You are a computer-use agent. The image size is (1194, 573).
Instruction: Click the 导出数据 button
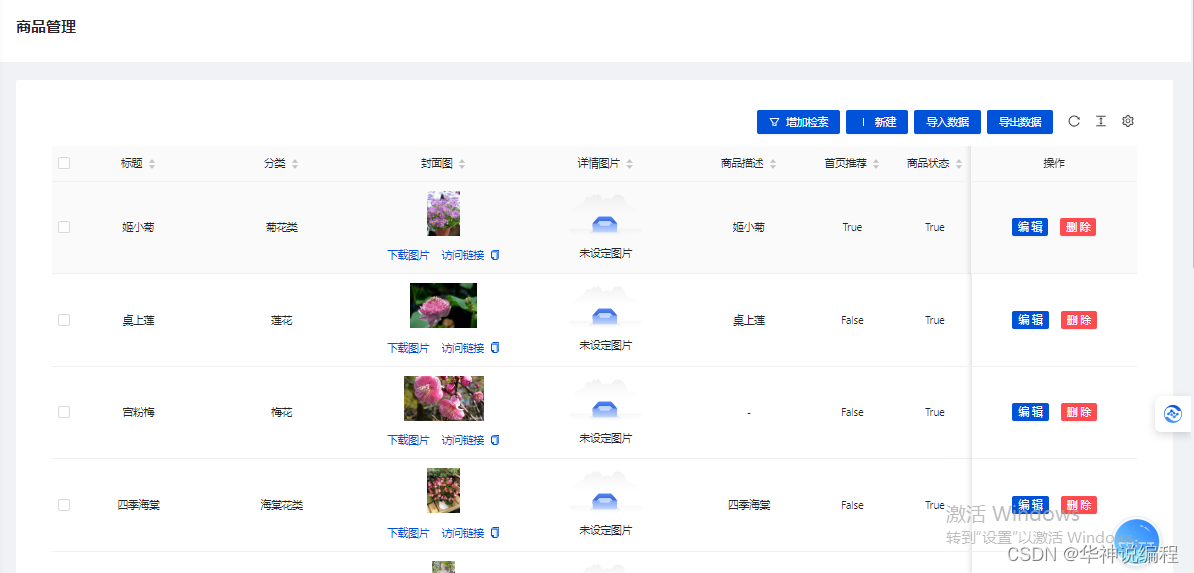[x=1020, y=122]
